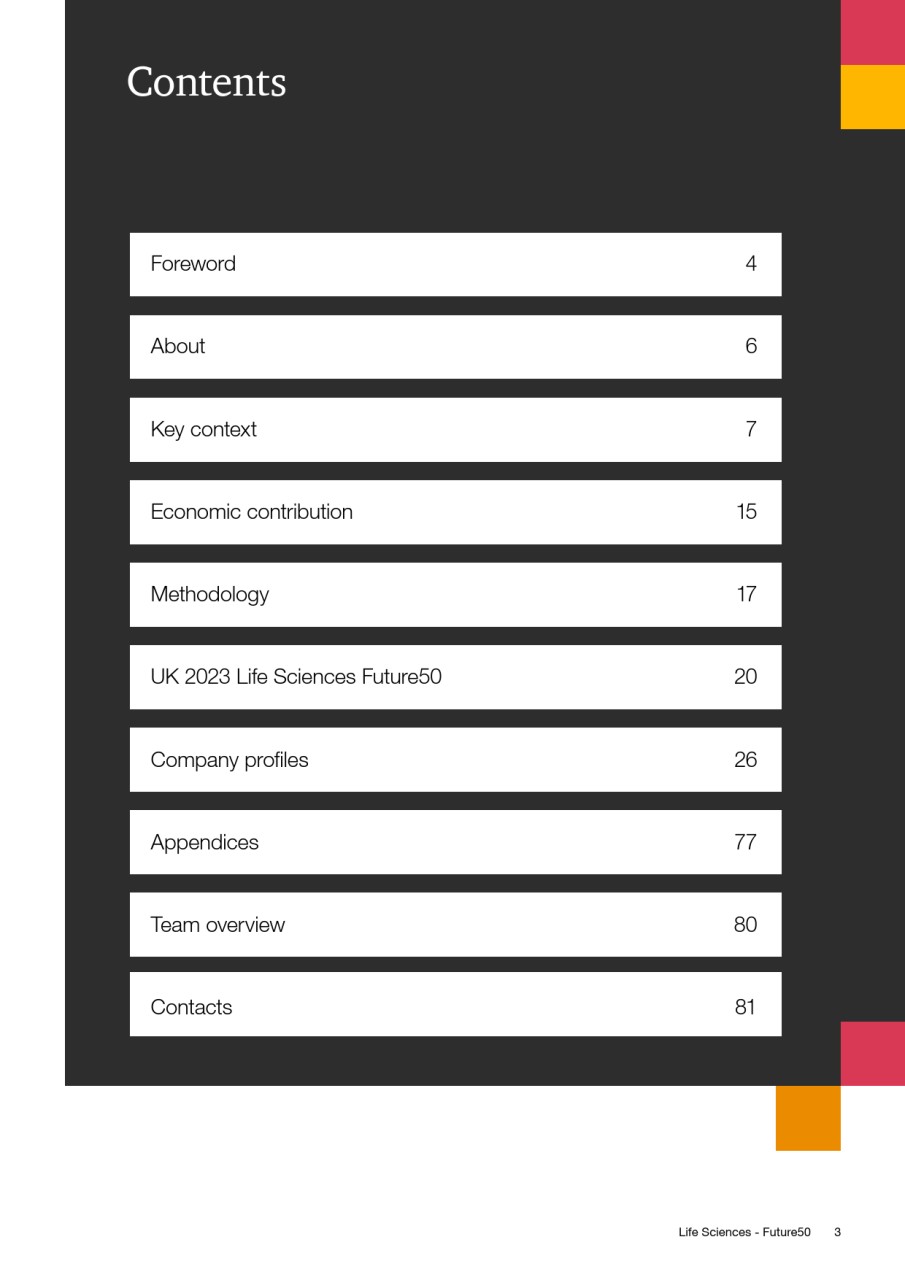Go to Company profiles section
The width and height of the screenshot is (905, 1280).
(x=455, y=760)
